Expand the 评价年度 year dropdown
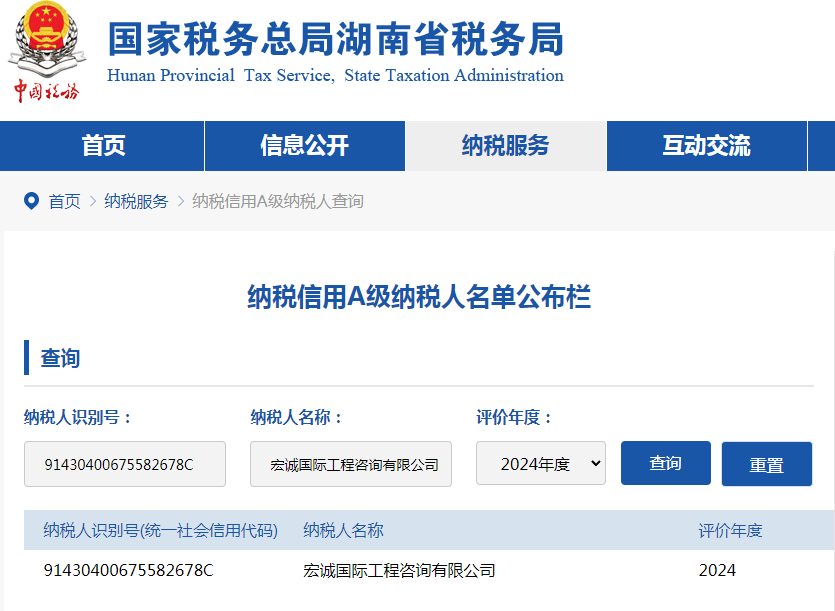 coord(541,463)
